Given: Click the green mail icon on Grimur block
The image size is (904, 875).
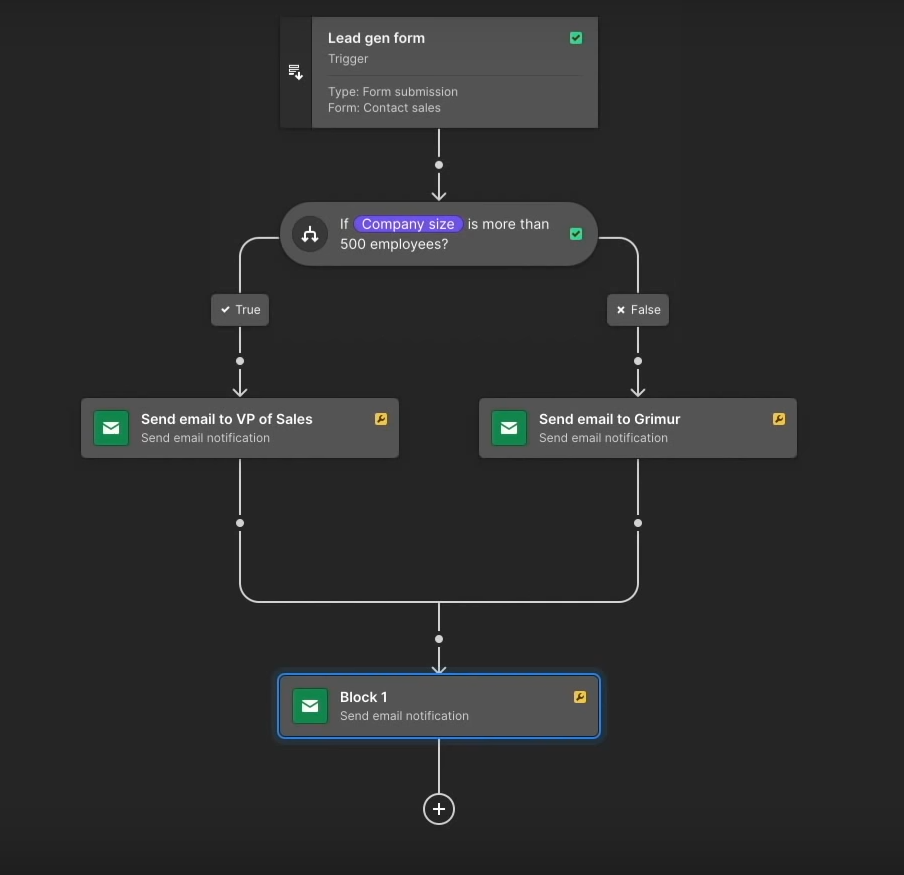Looking at the screenshot, I should [x=509, y=428].
